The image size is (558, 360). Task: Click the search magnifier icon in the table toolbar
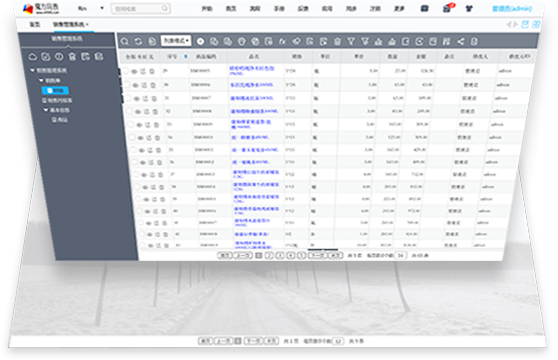pyautogui.click(x=125, y=42)
